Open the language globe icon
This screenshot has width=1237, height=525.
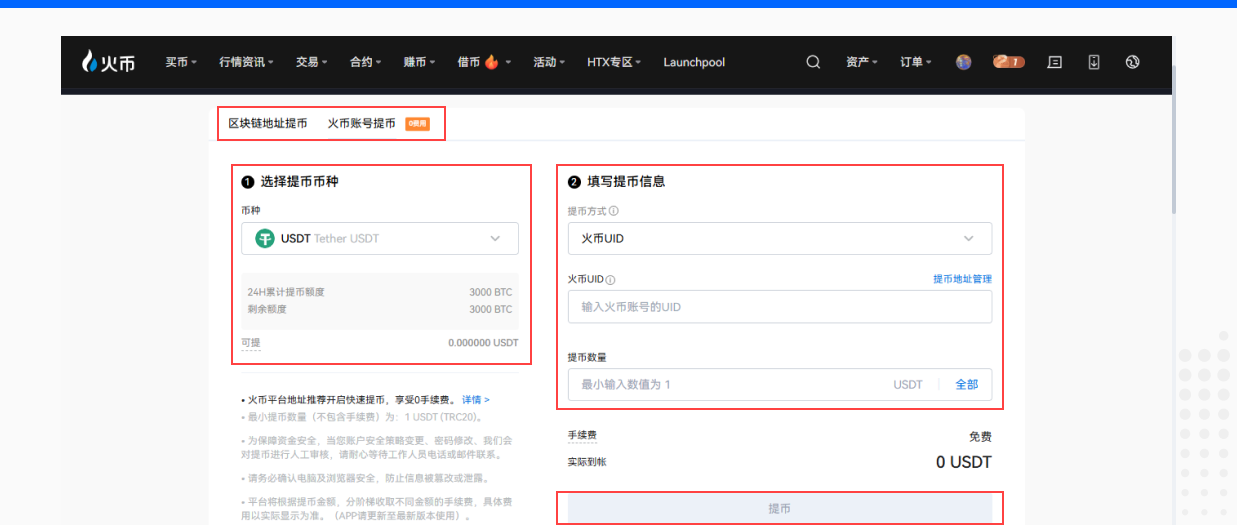click(1132, 62)
